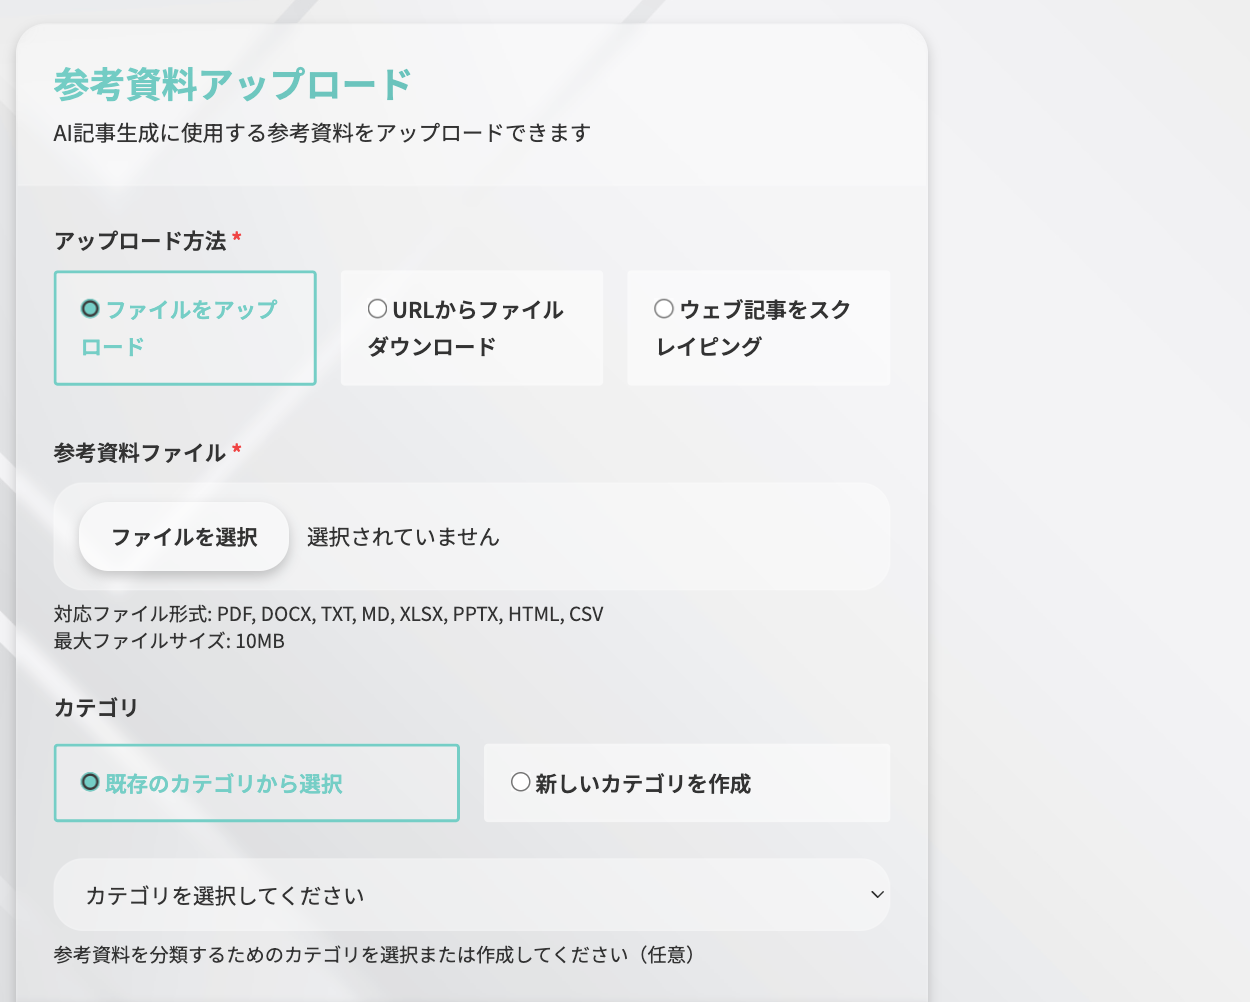Select the ファイルをアップロード upload method

pos(184,328)
